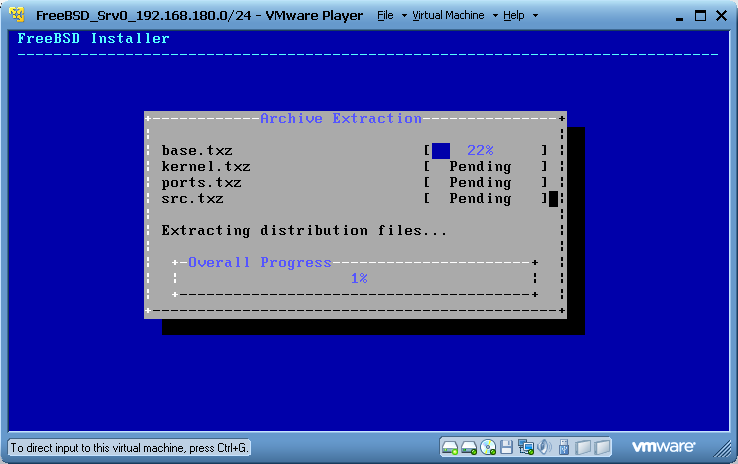Maximize the VMware Player window
This screenshot has height=464, width=738.
click(x=700, y=16)
